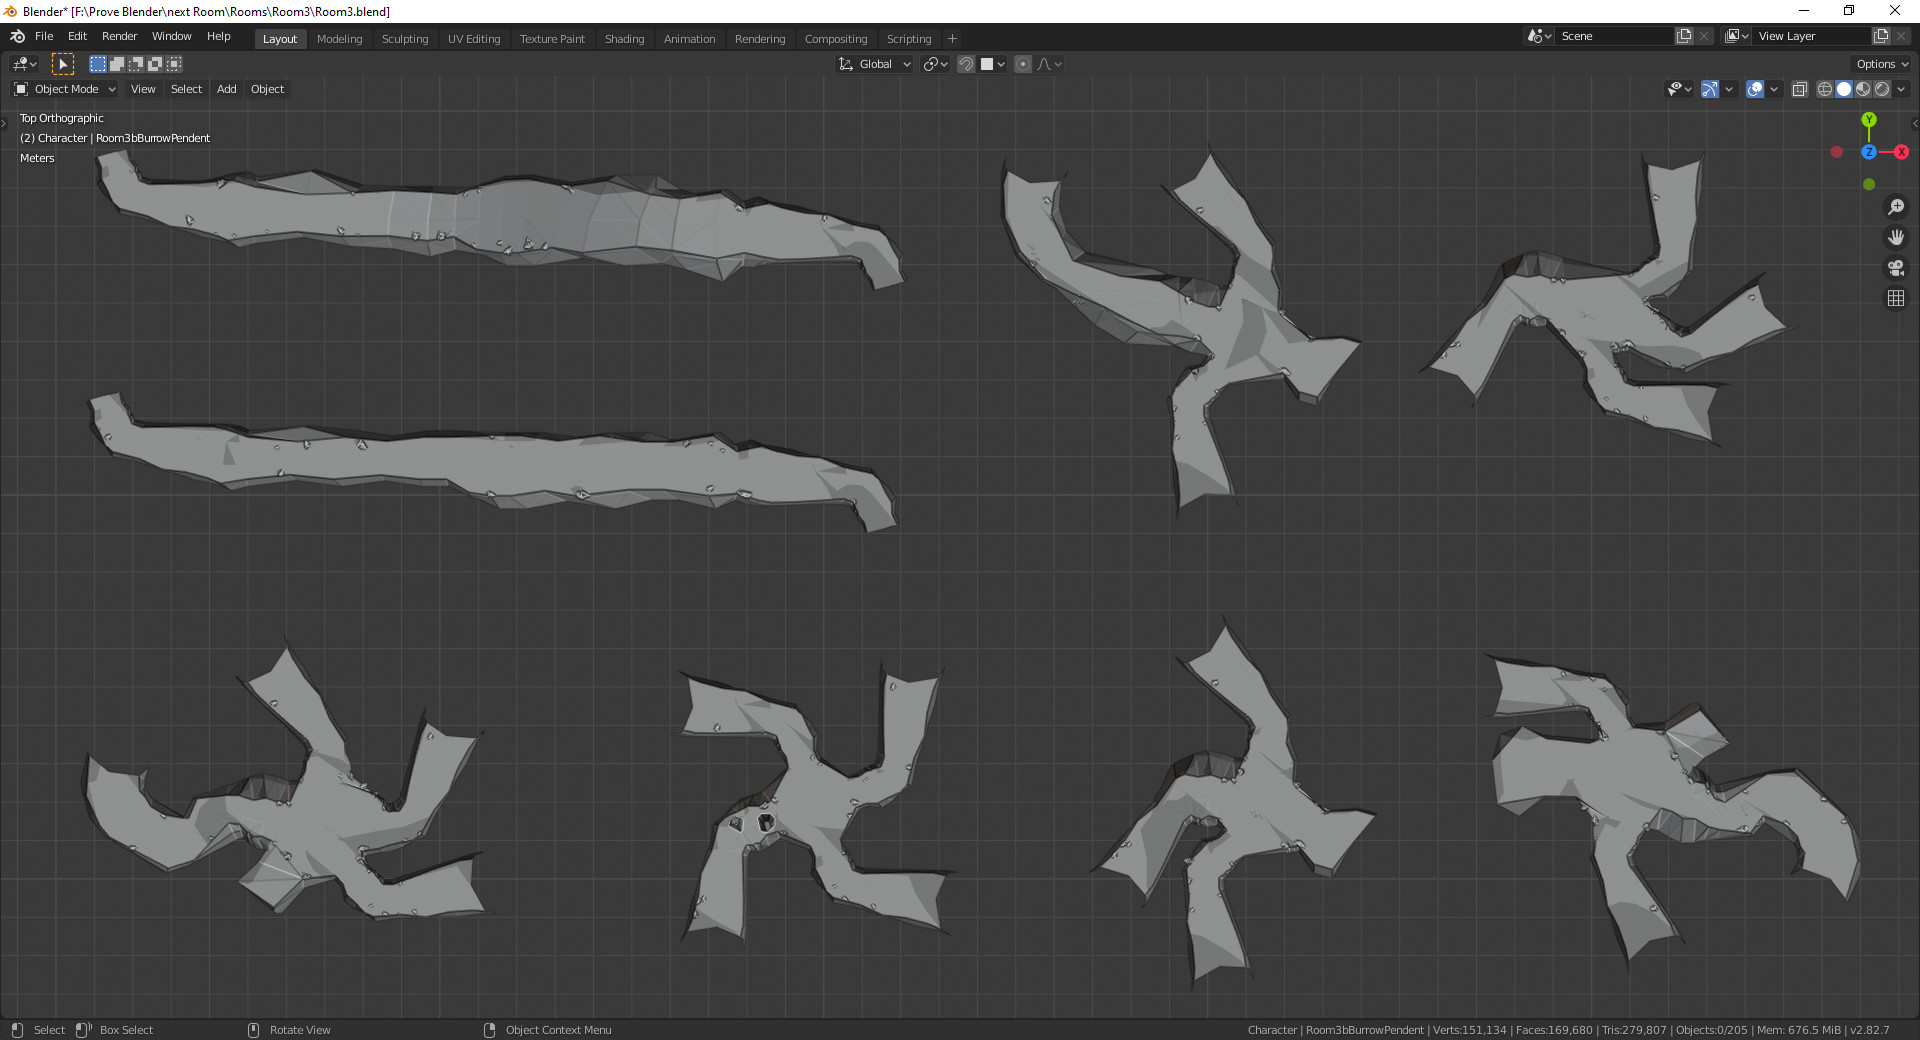Viewport: 1920px width, 1040px height.
Task: Toggle proportional editing
Action: click(1023, 64)
